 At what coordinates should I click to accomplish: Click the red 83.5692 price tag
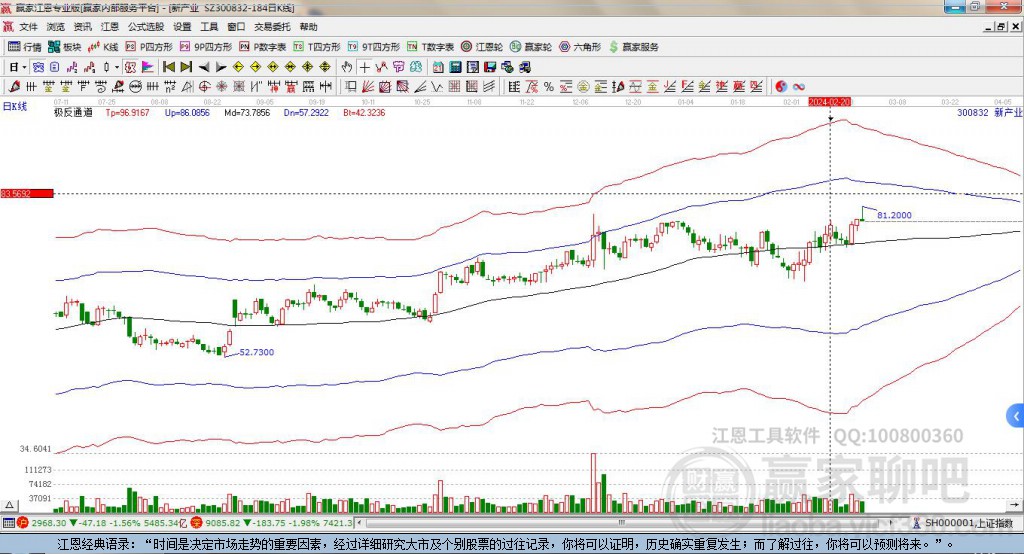coord(27,193)
